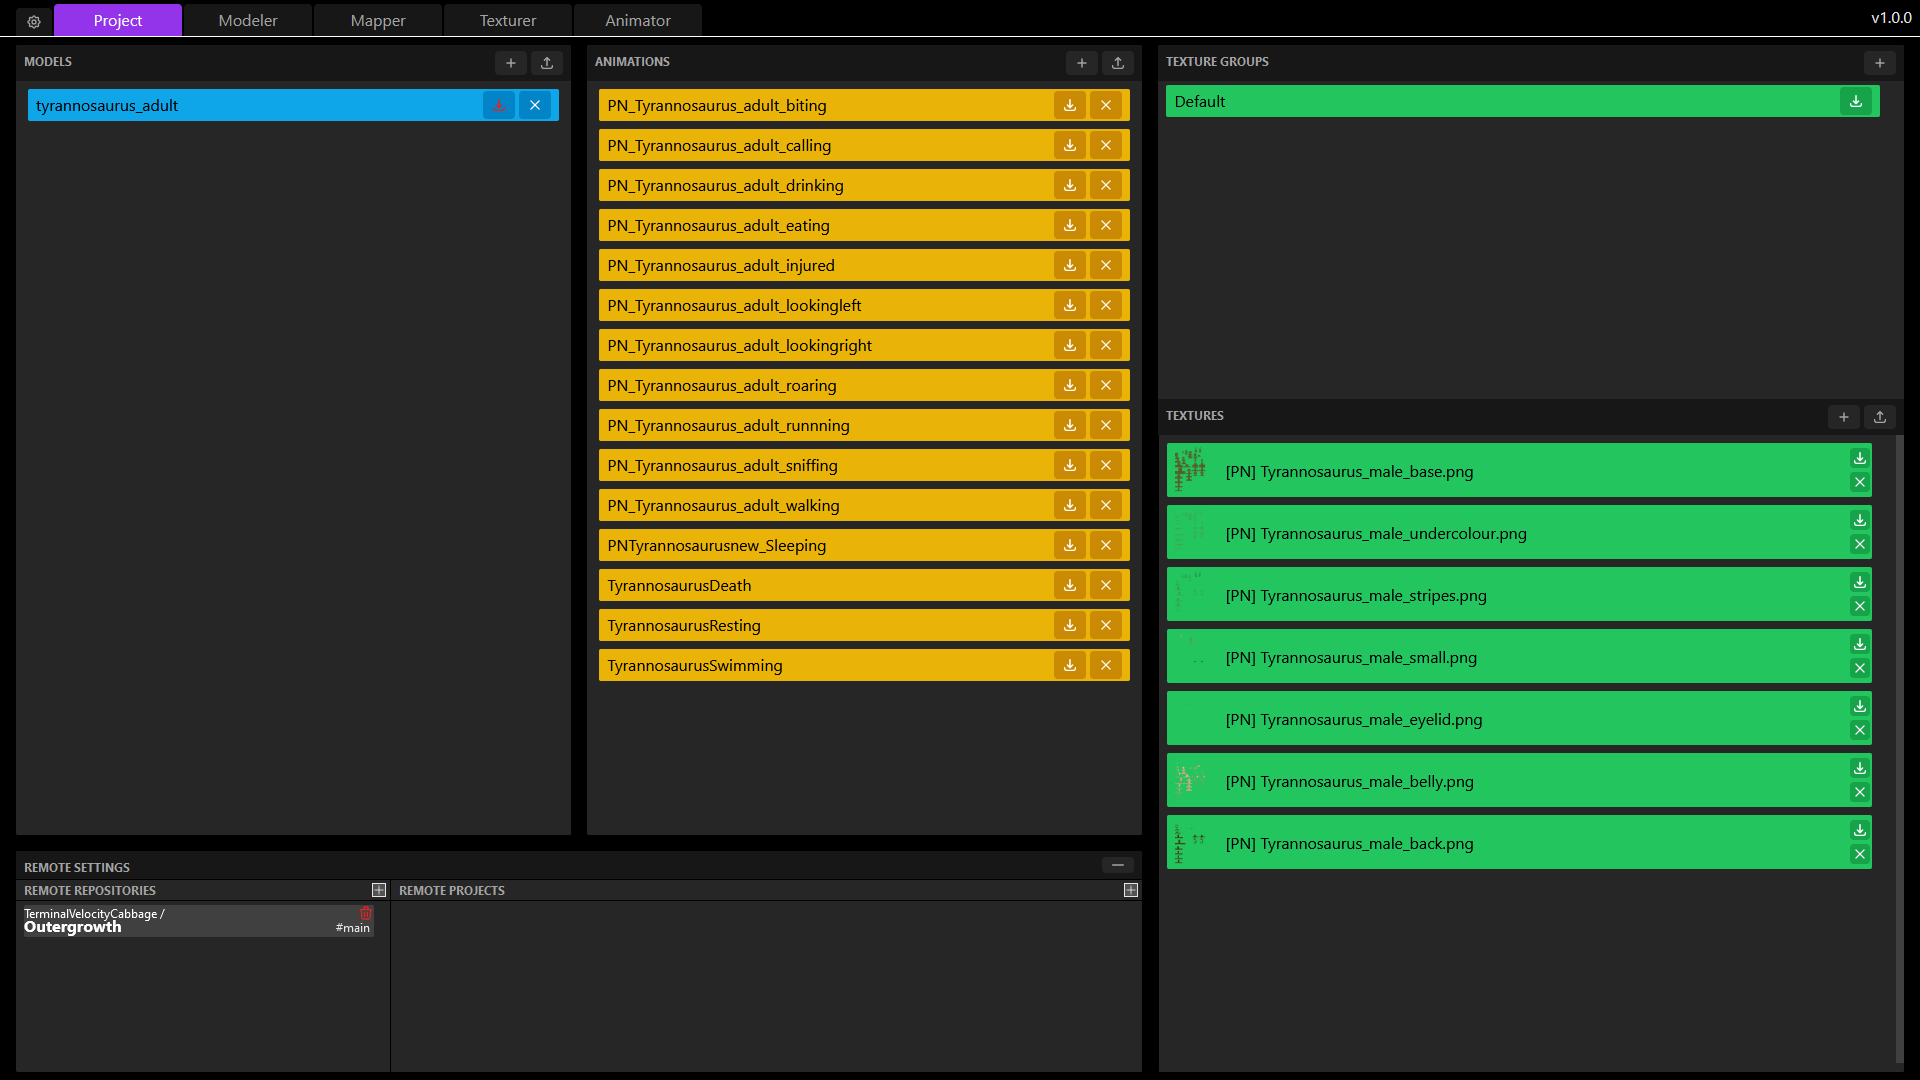Remove the tyrannosaurus_adult model
This screenshot has height=1080, width=1920.
pyautogui.click(x=535, y=105)
